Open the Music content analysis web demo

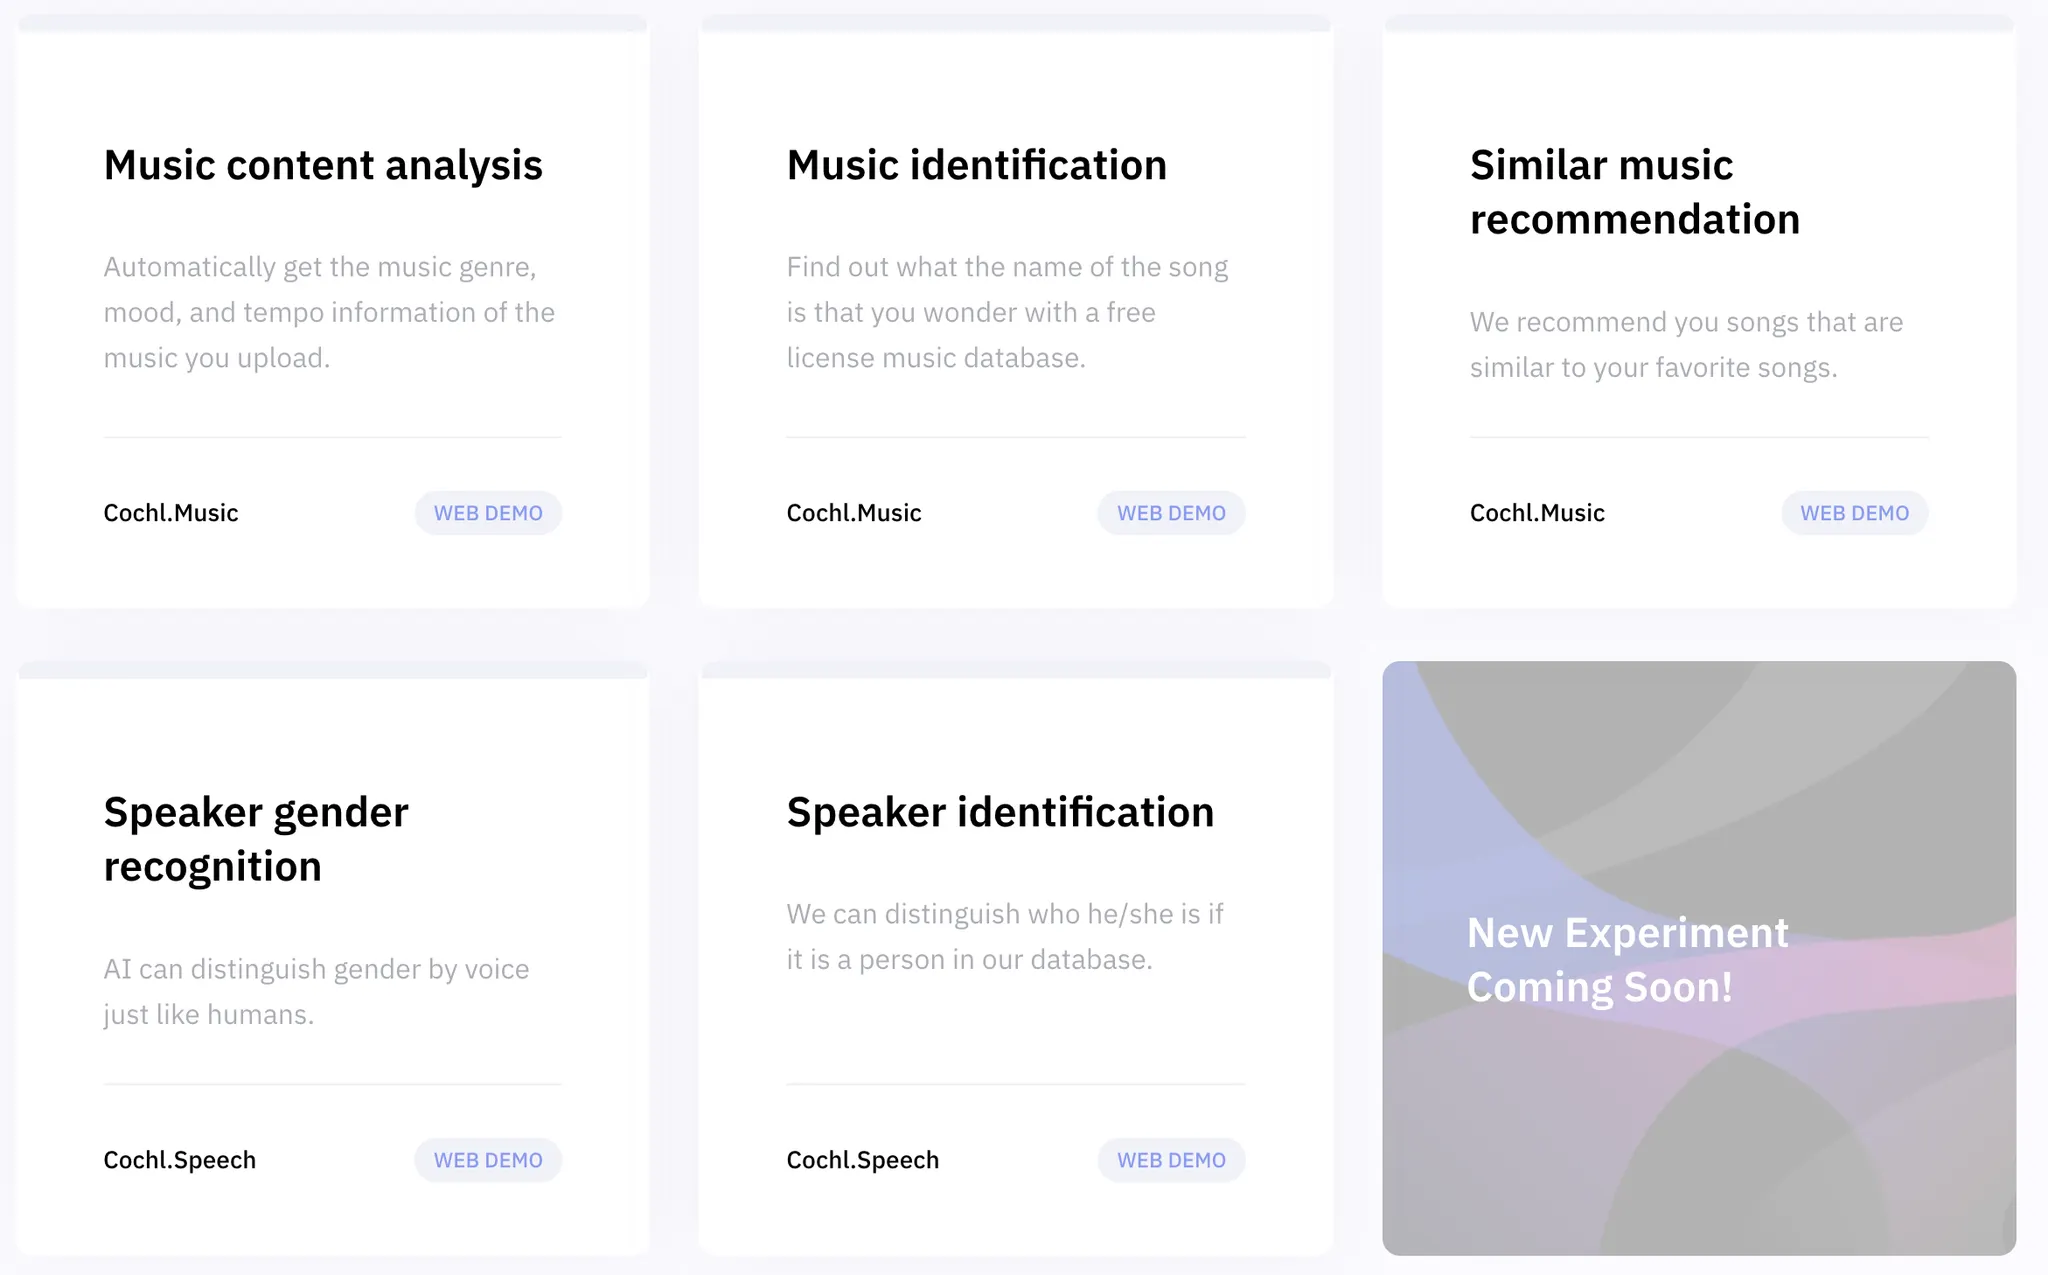pos(488,513)
